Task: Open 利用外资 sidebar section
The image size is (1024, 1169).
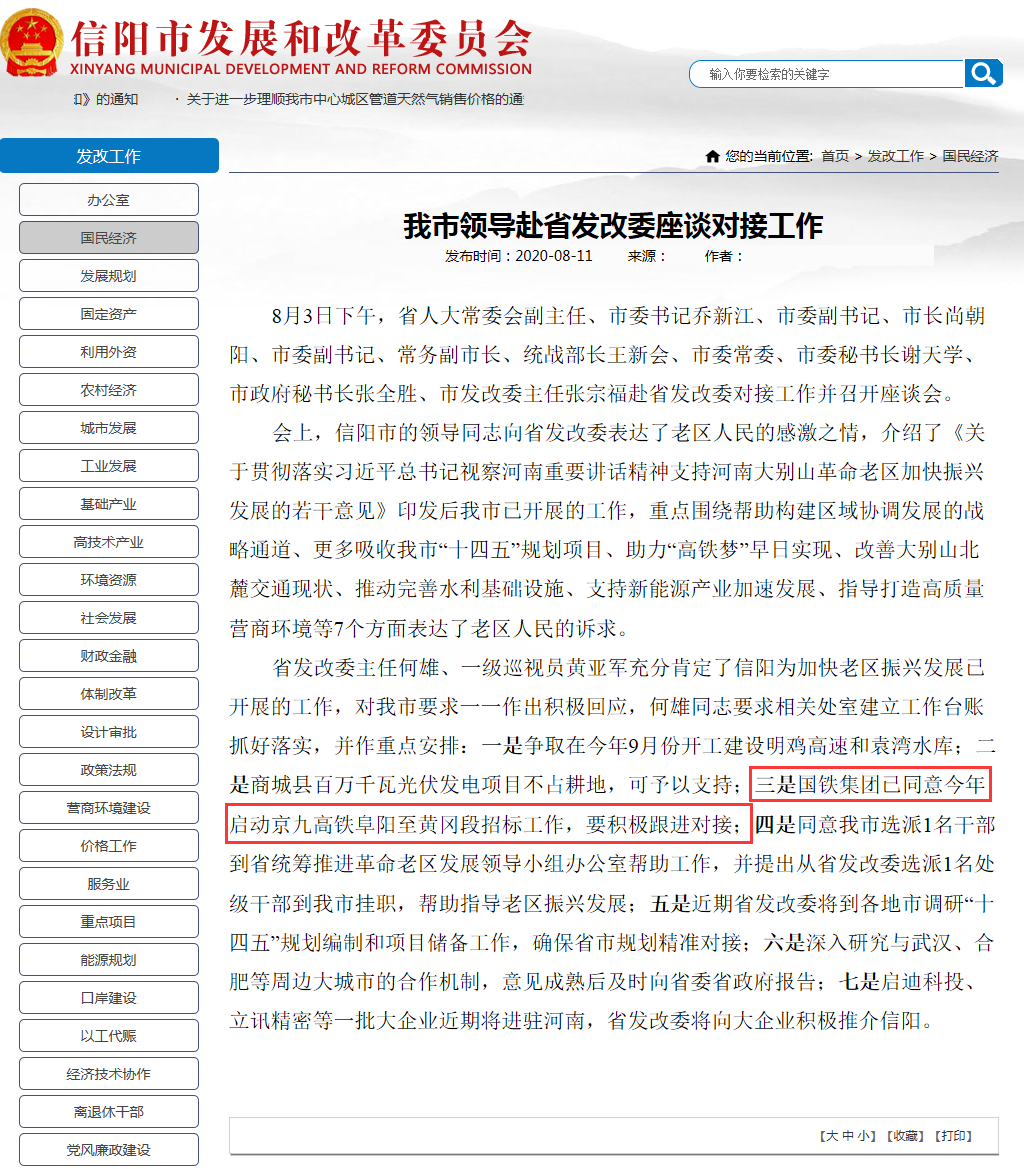Action: [109, 352]
